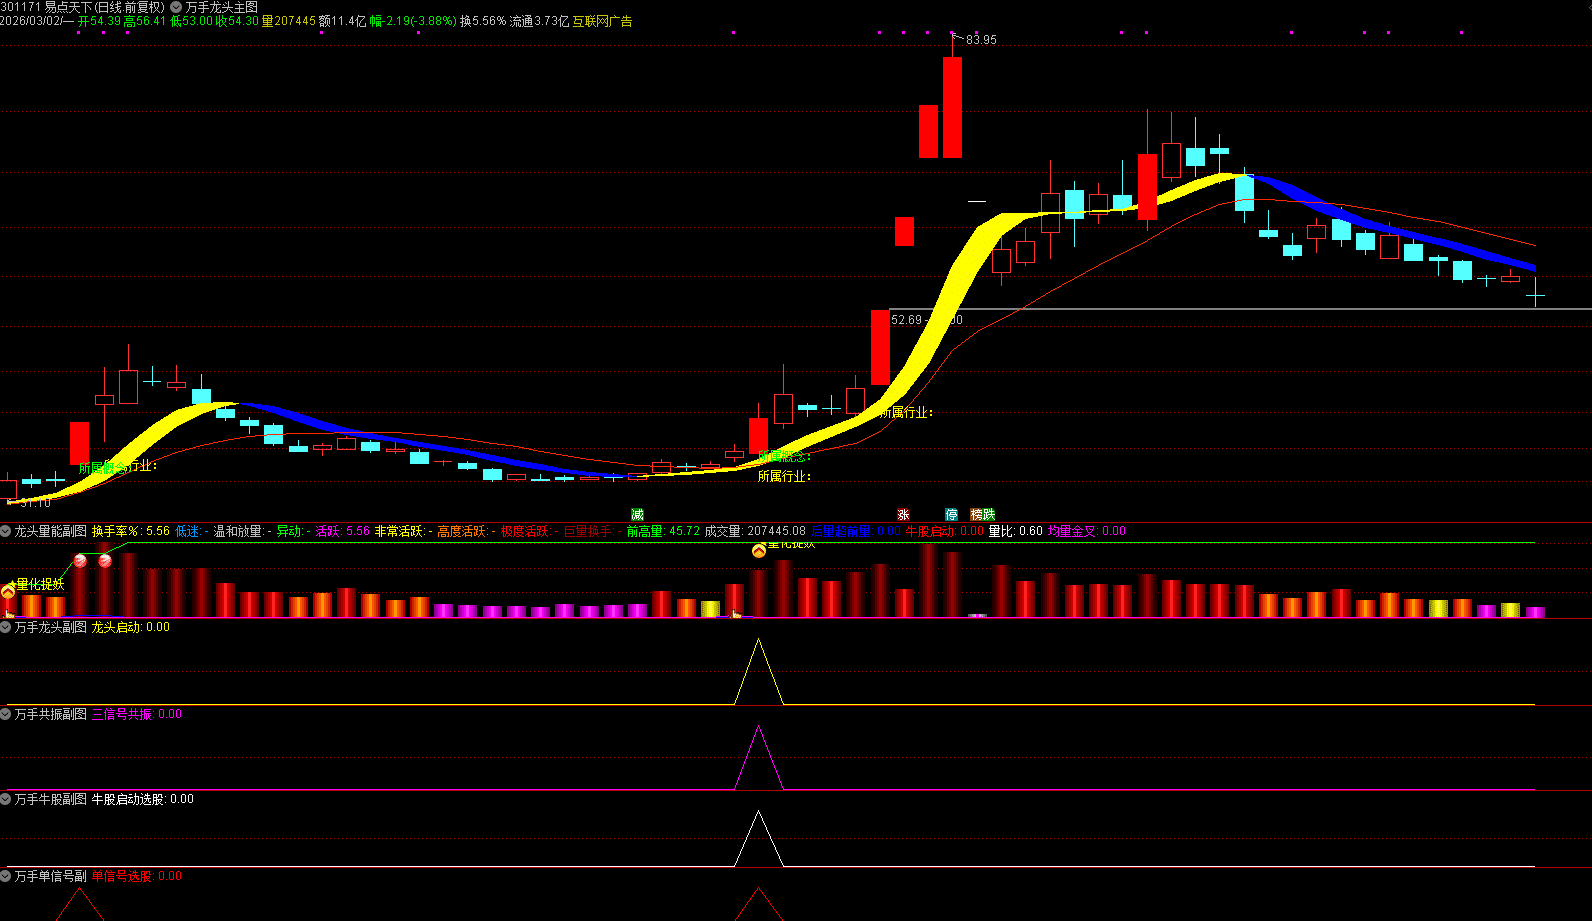Click the orange arrow icon beside left 量化捉妖

[x=8, y=592]
